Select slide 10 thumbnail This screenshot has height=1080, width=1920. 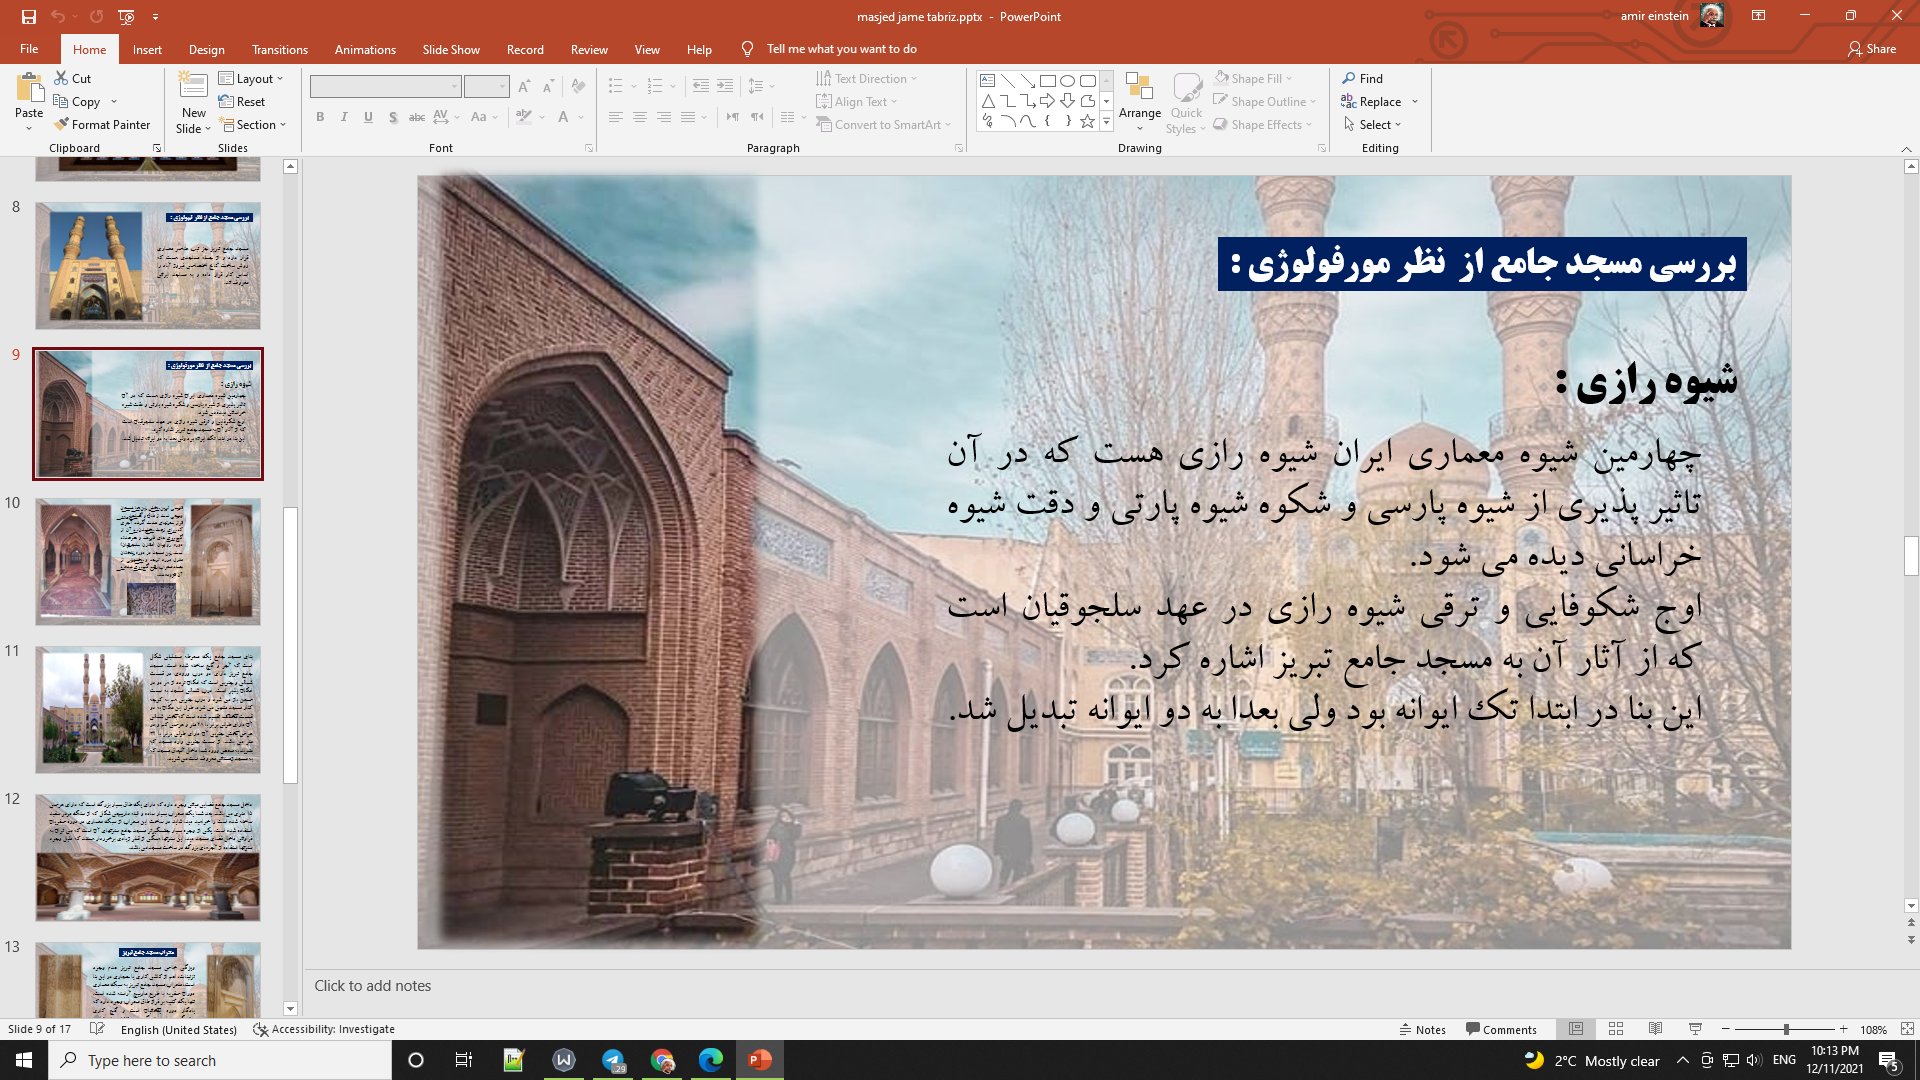coord(148,562)
